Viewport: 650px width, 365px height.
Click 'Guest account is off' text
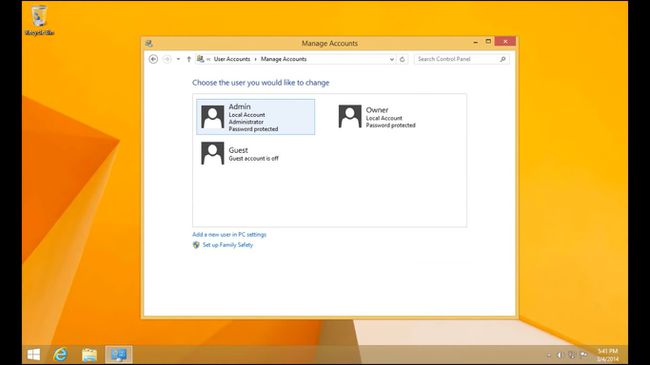pos(254,158)
